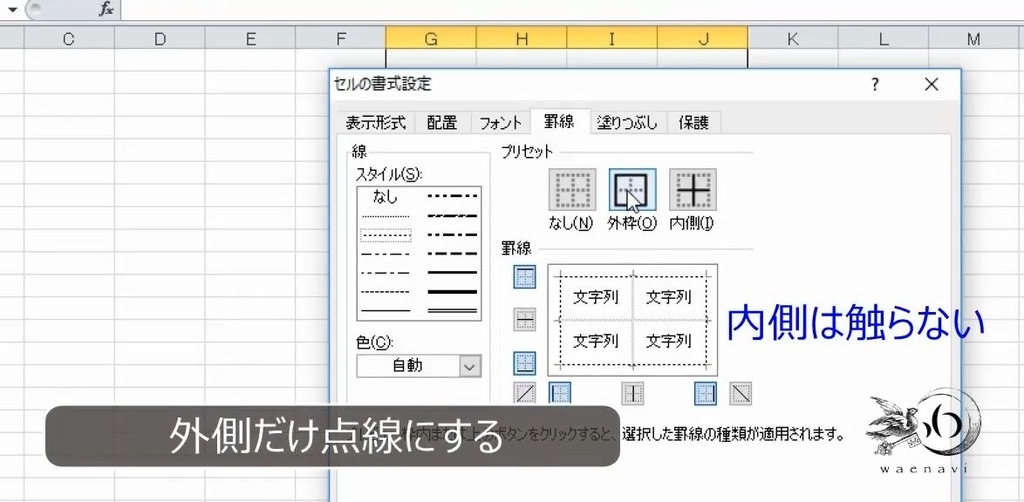Screen dimensions: 1024x502
Task: Choose the currently selected thin dotted line style
Action: pyautogui.click(x=385, y=235)
